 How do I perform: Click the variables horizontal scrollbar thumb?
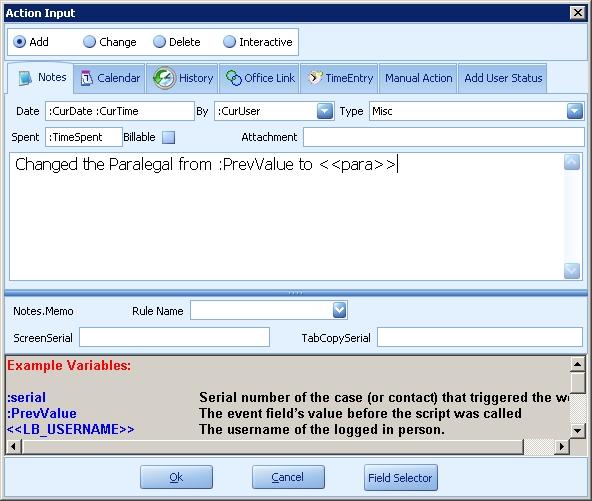(x=273, y=447)
